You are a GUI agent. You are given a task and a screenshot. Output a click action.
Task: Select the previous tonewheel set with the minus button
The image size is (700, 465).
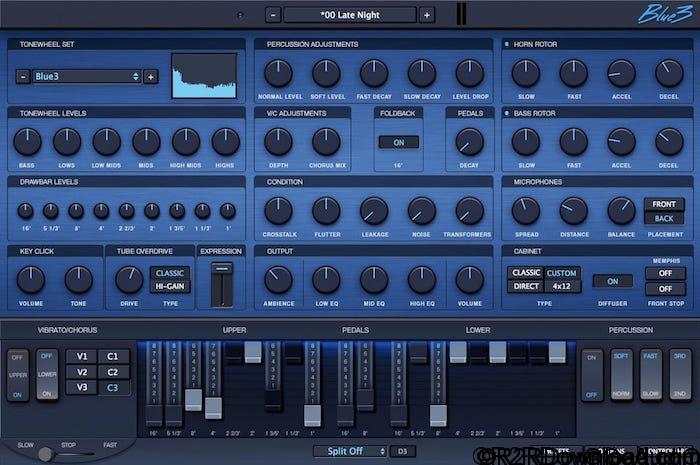point(23,77)
